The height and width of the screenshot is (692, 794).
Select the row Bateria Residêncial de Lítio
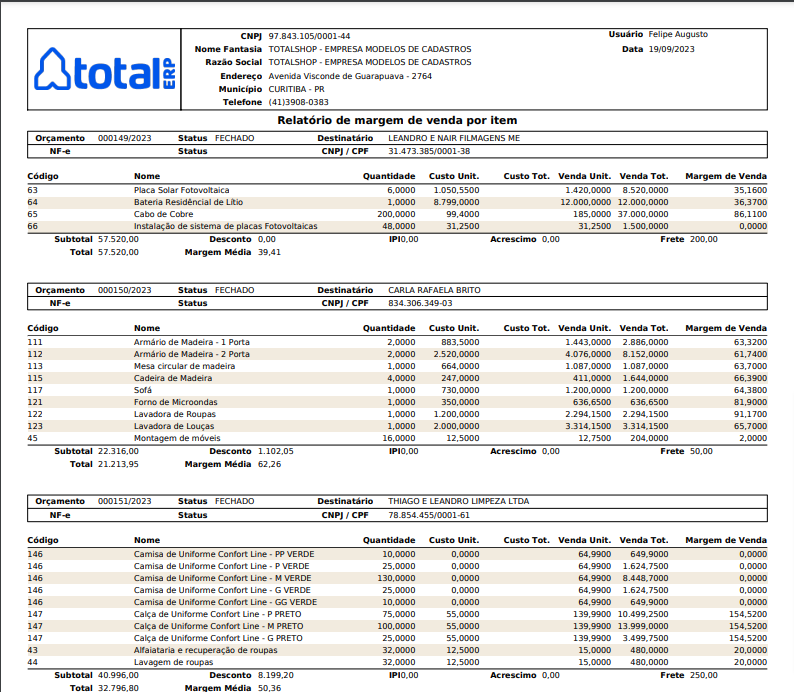point(397,202)
